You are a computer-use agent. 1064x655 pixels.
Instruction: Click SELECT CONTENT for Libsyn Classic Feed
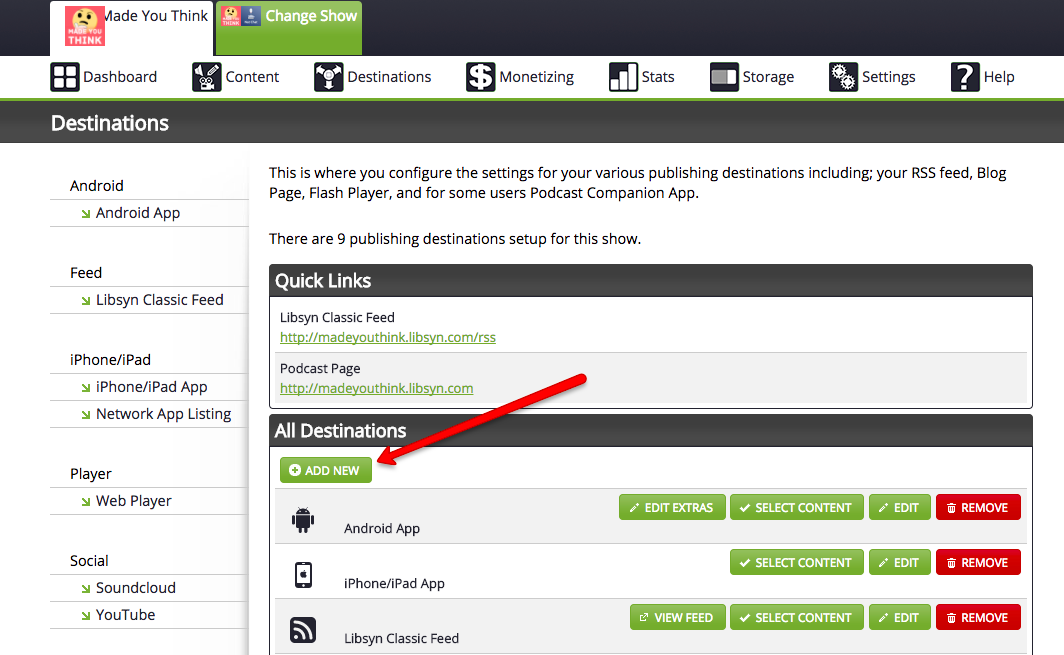797,618
